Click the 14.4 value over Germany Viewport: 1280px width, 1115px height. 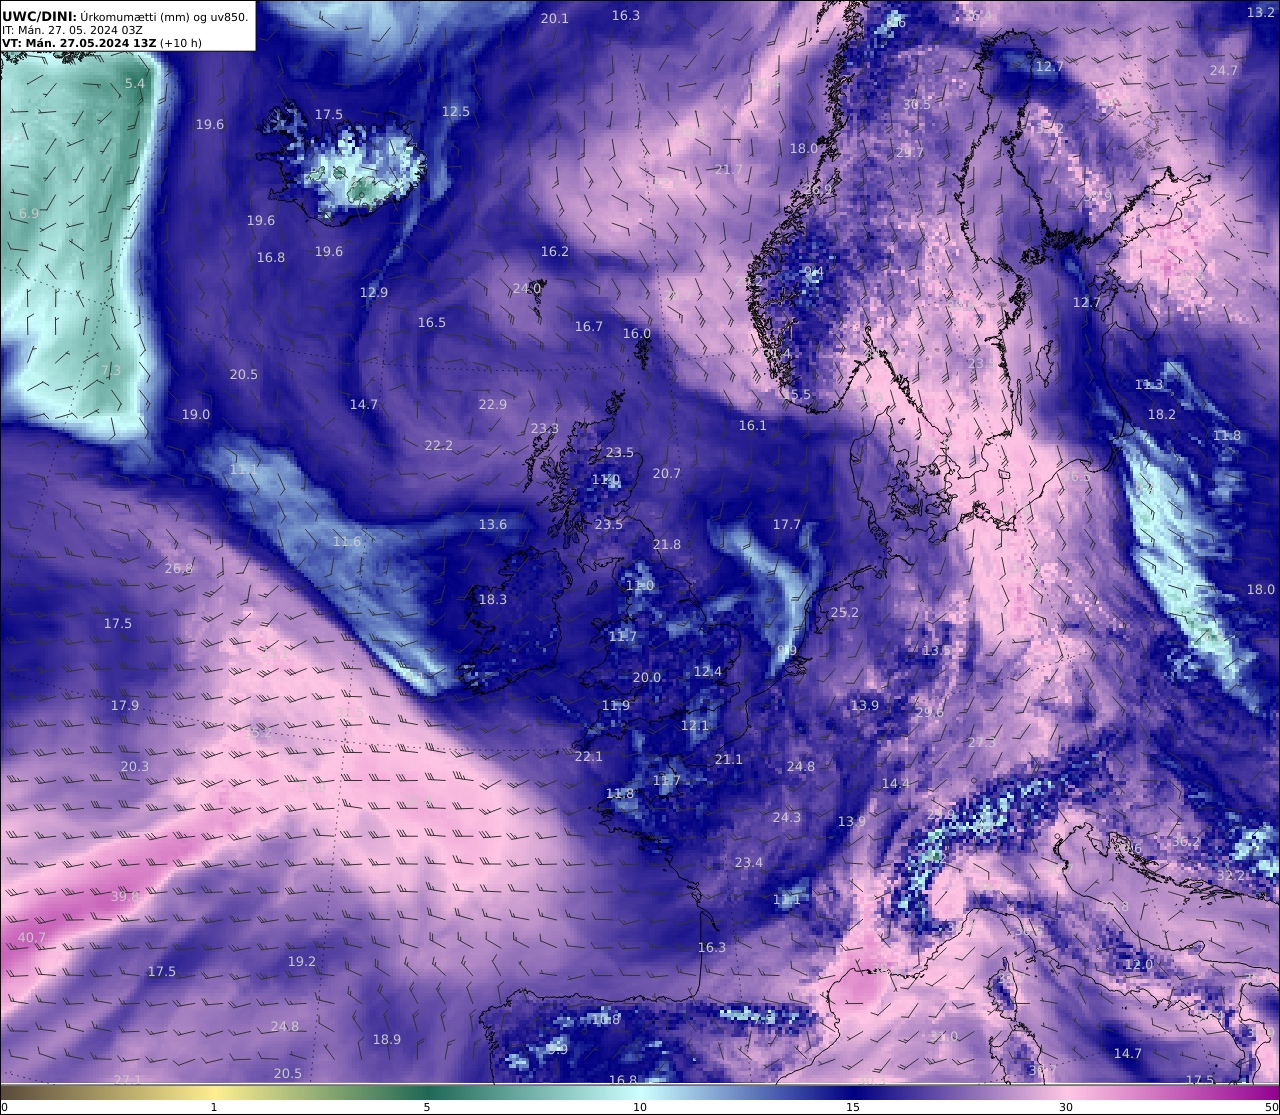click(x=896, y=784)
